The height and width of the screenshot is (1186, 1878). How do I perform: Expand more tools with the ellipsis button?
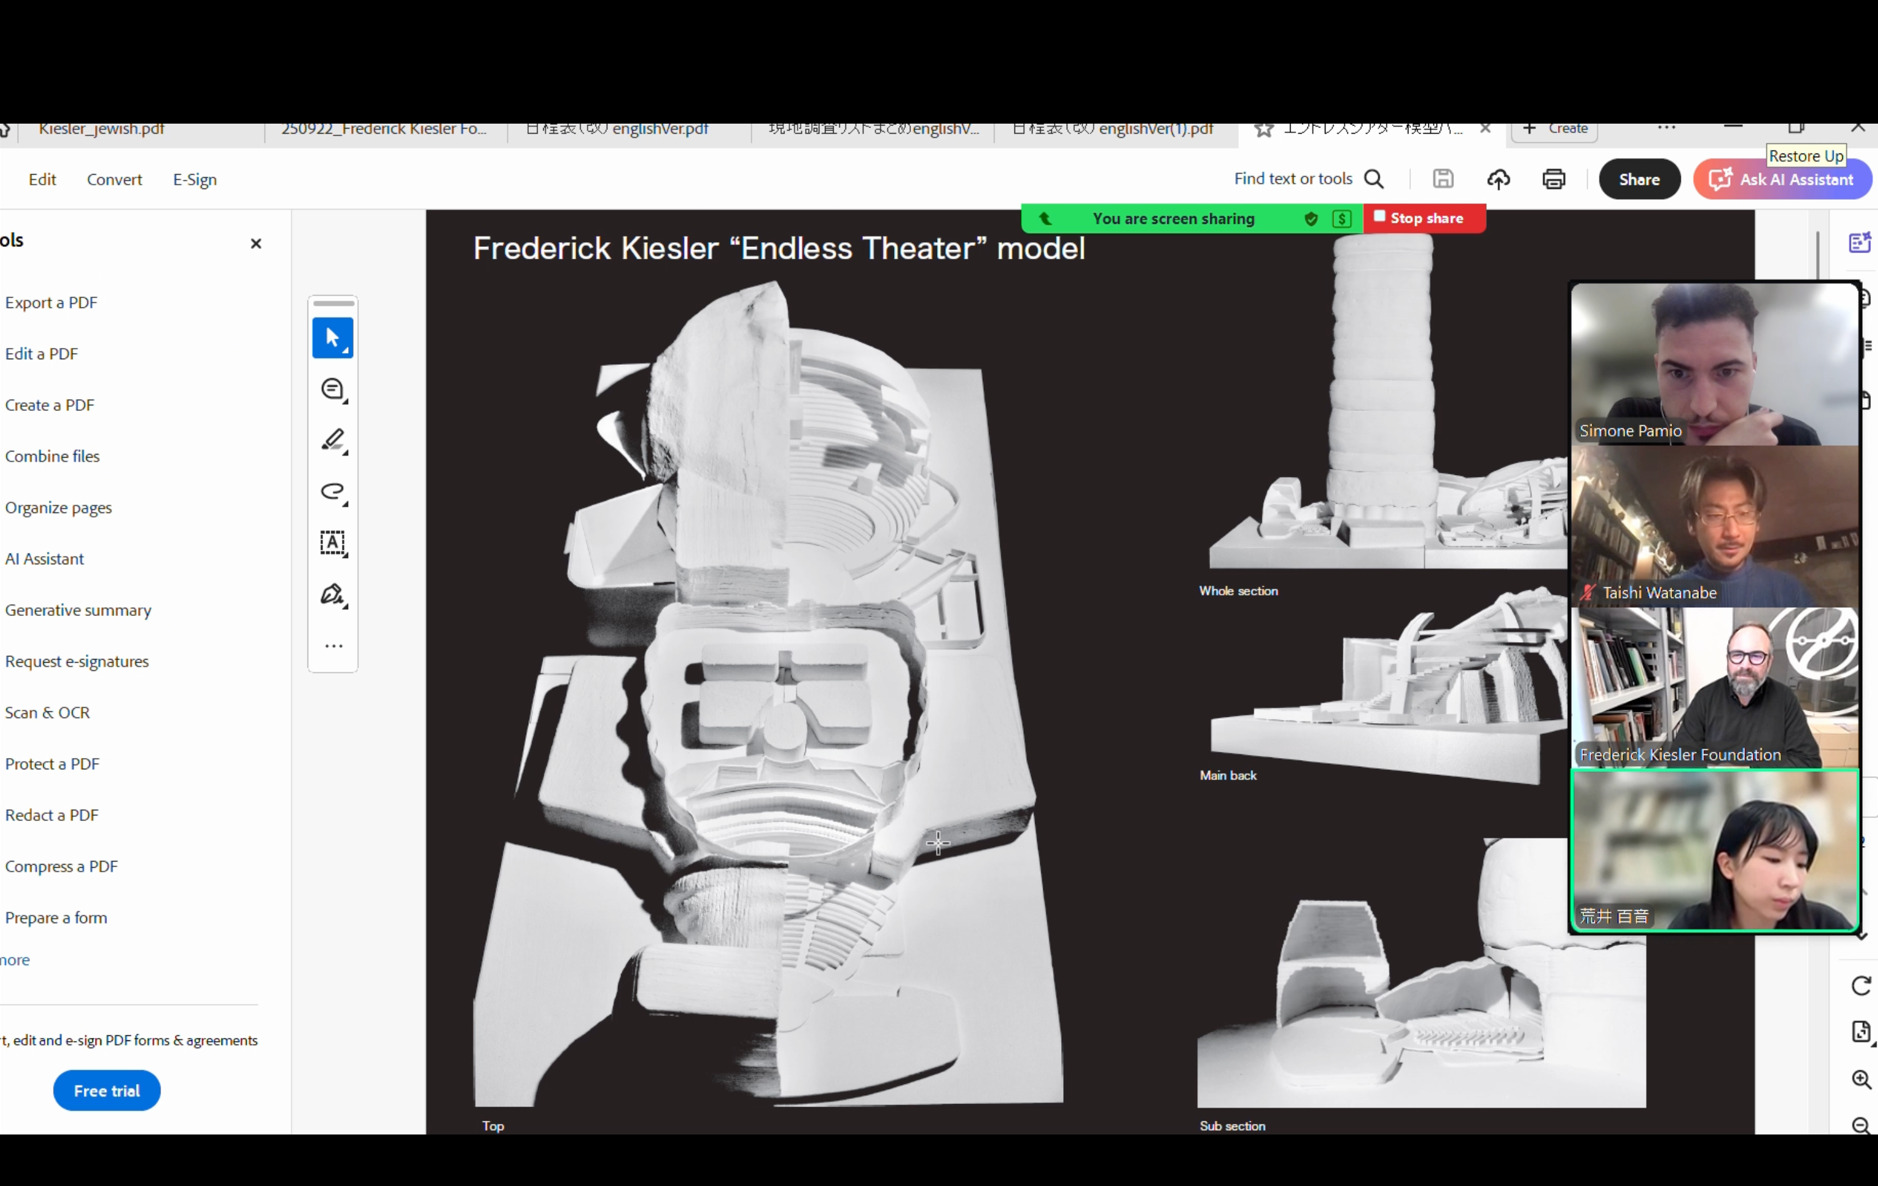click(x=333, y=646)
